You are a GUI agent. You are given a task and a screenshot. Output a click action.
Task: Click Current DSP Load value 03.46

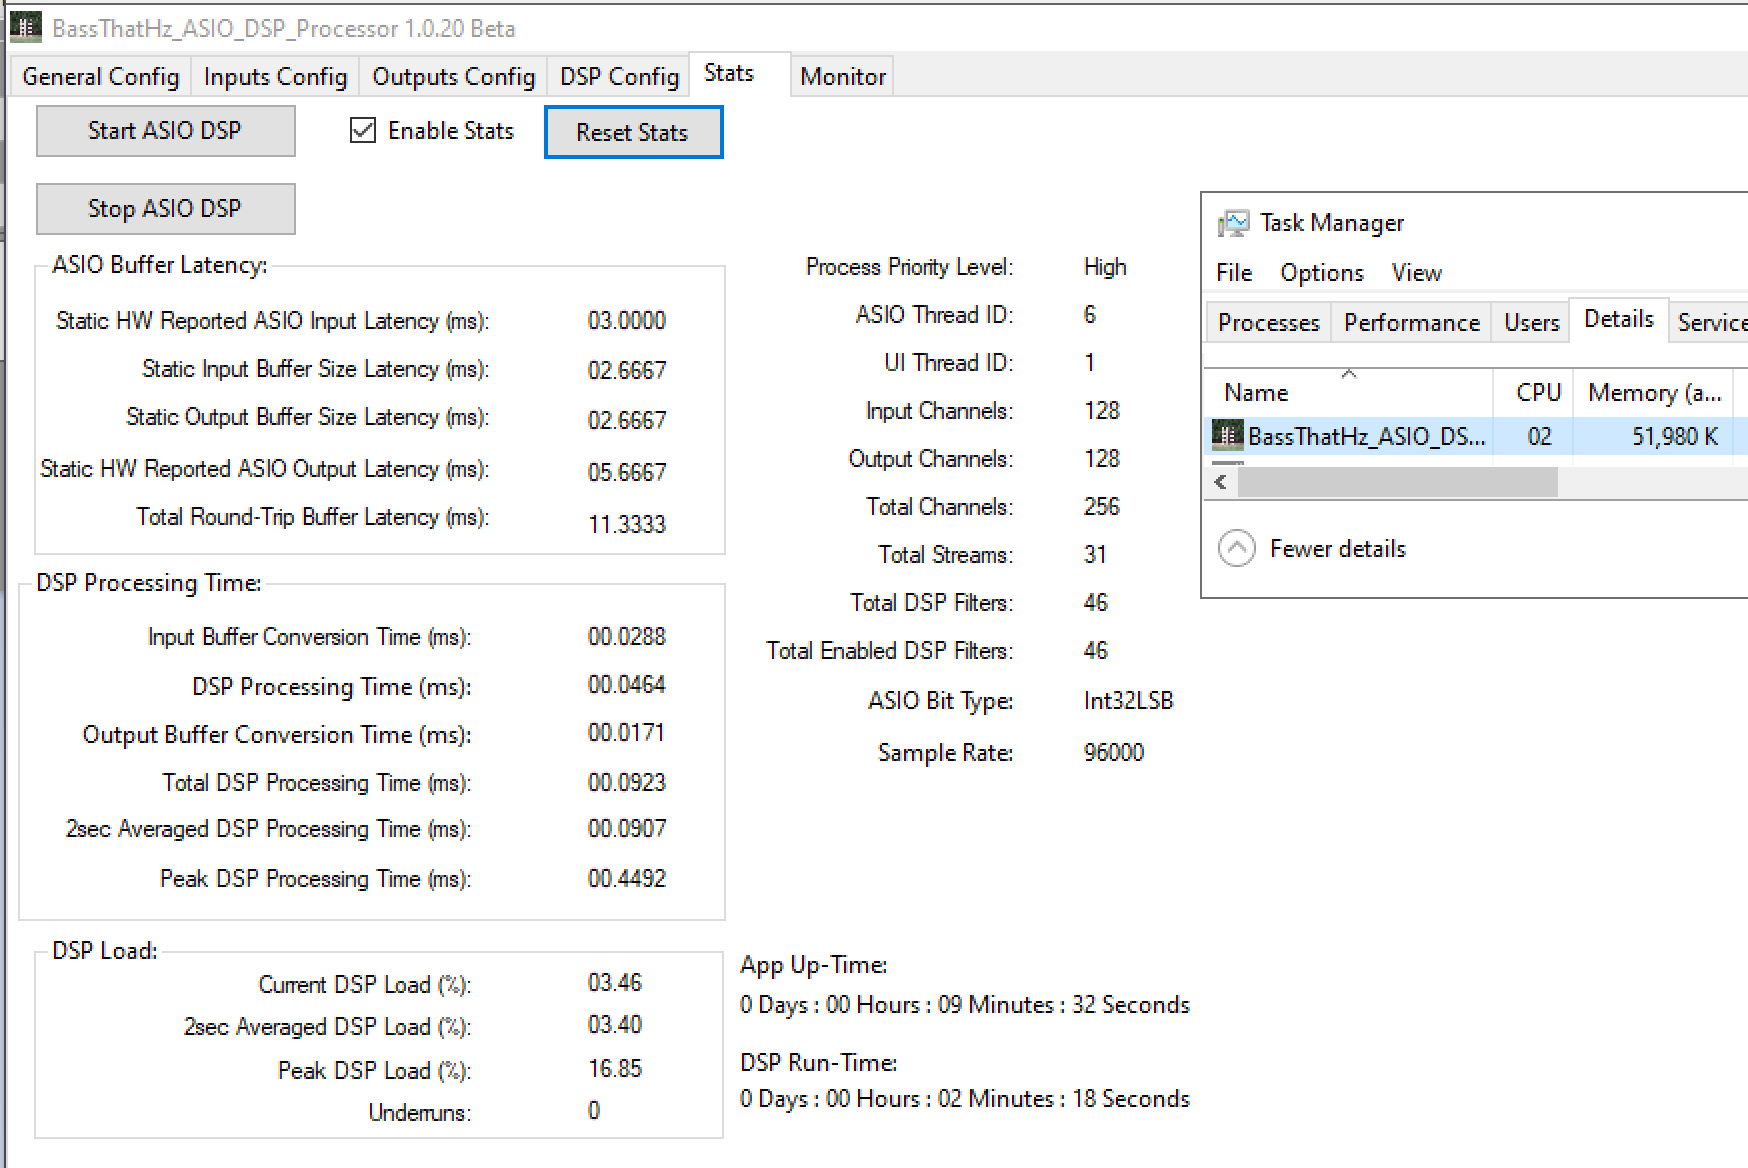pyautogui.click(x=615, y=982)
